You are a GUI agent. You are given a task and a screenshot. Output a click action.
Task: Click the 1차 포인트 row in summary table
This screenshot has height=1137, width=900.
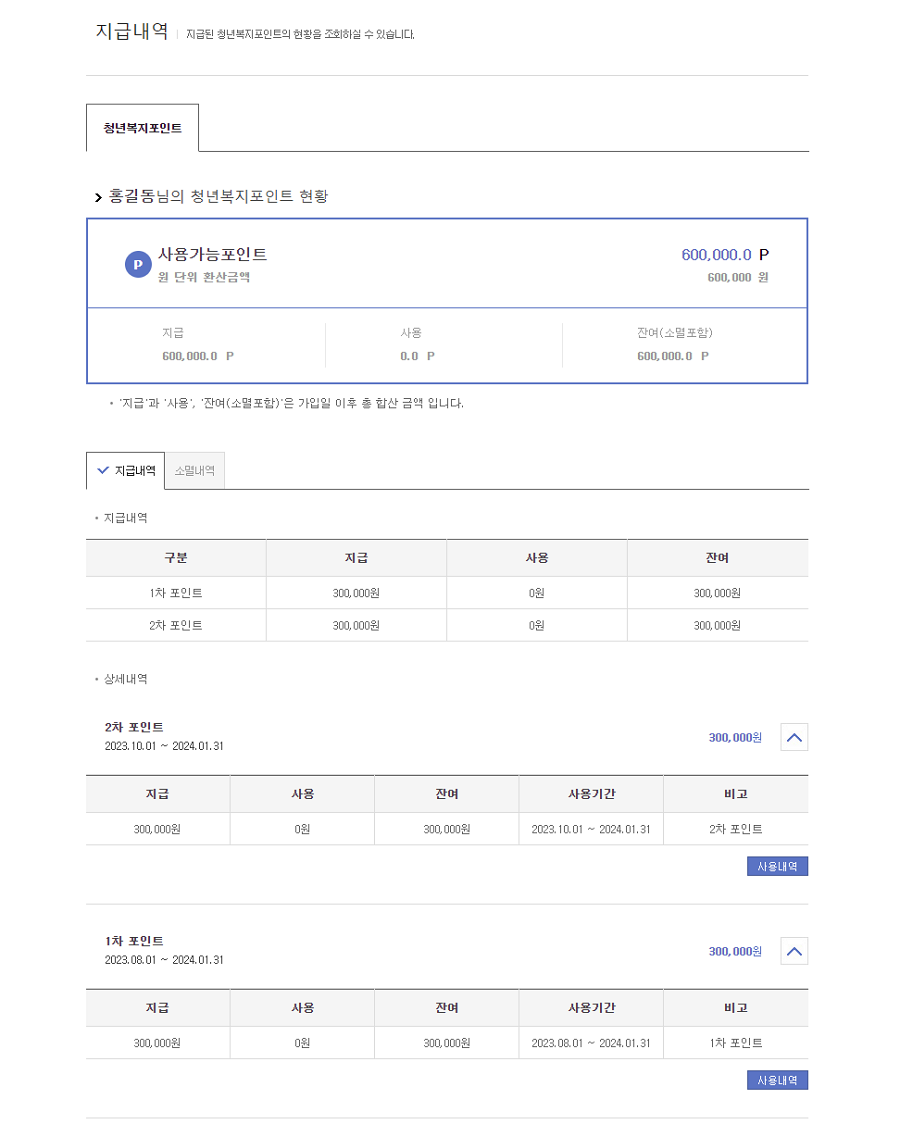point(175,593)
